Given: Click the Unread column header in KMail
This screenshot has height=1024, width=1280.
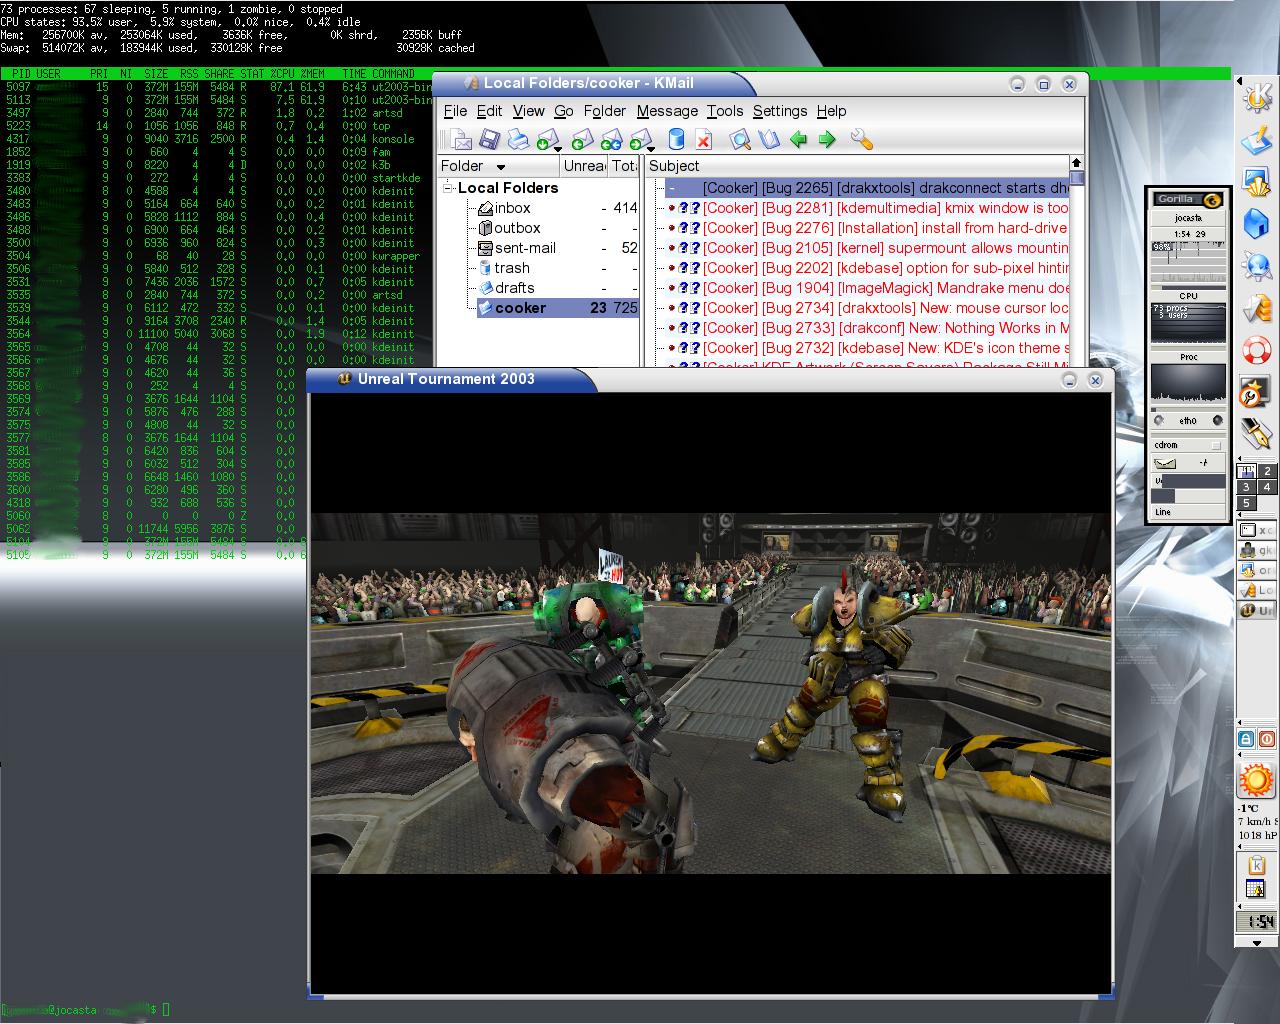Looking at the screenshot, I should point(583,166).
